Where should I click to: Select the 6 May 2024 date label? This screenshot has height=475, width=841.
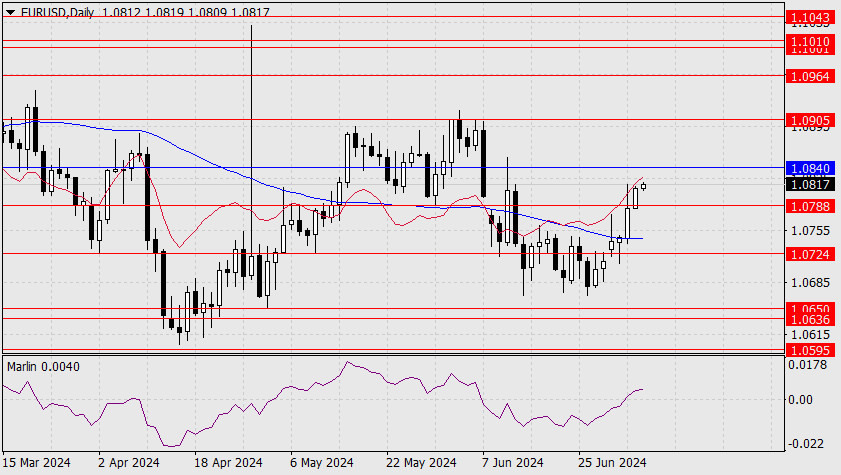[x=321, y=463]
